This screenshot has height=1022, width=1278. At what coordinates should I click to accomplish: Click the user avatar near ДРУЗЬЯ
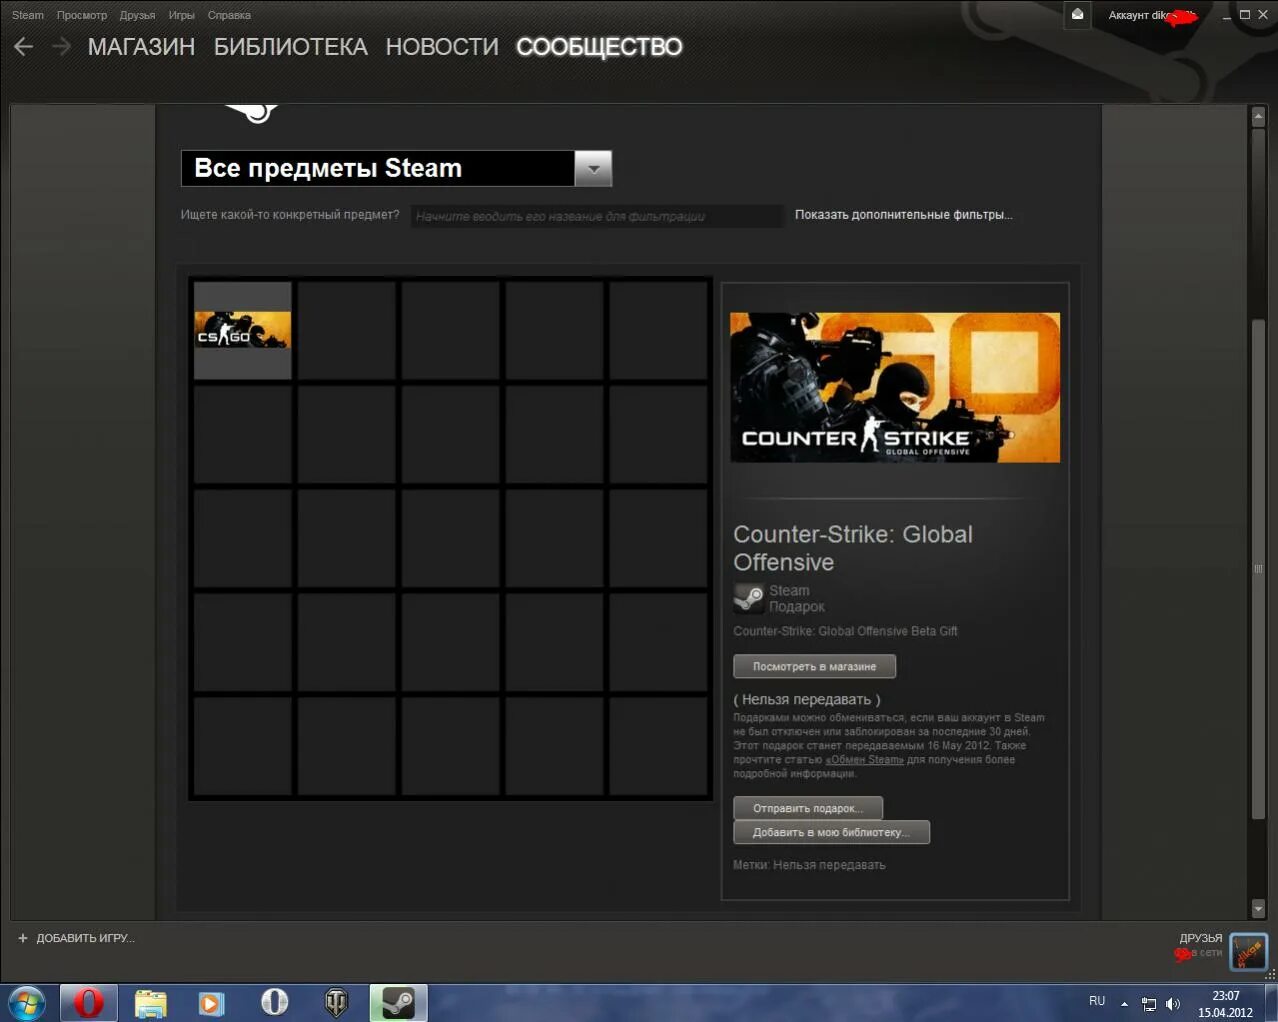(1248, 951)
